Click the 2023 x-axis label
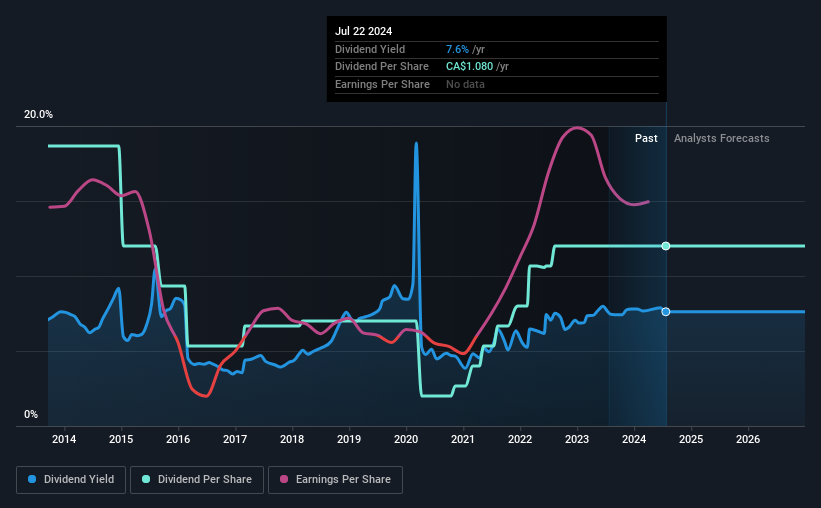 pos(577,439)
